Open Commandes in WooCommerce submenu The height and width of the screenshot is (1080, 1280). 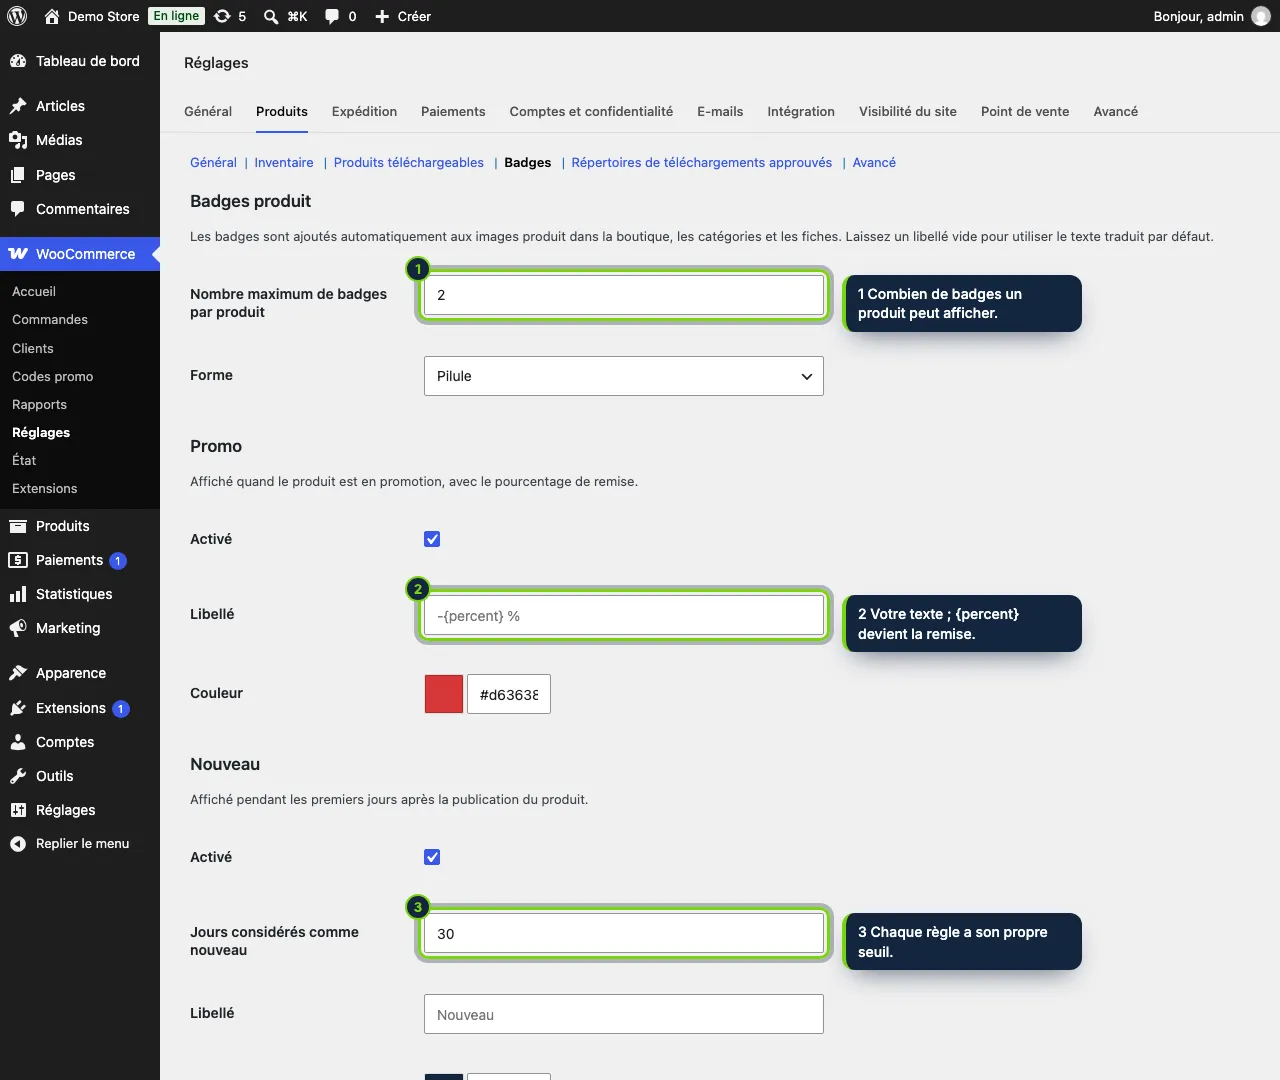coord(50,320)
